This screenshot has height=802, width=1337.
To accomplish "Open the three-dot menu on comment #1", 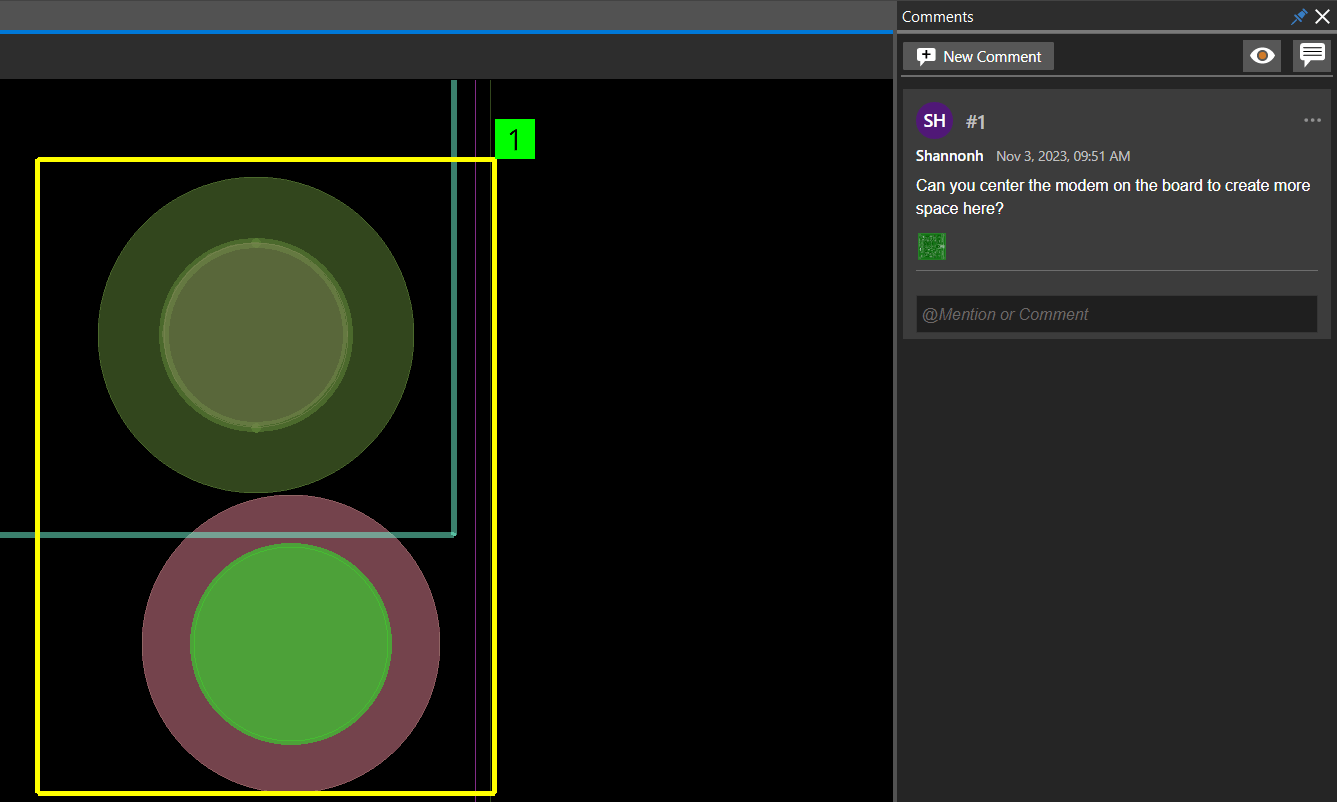I will point(1312,121).
